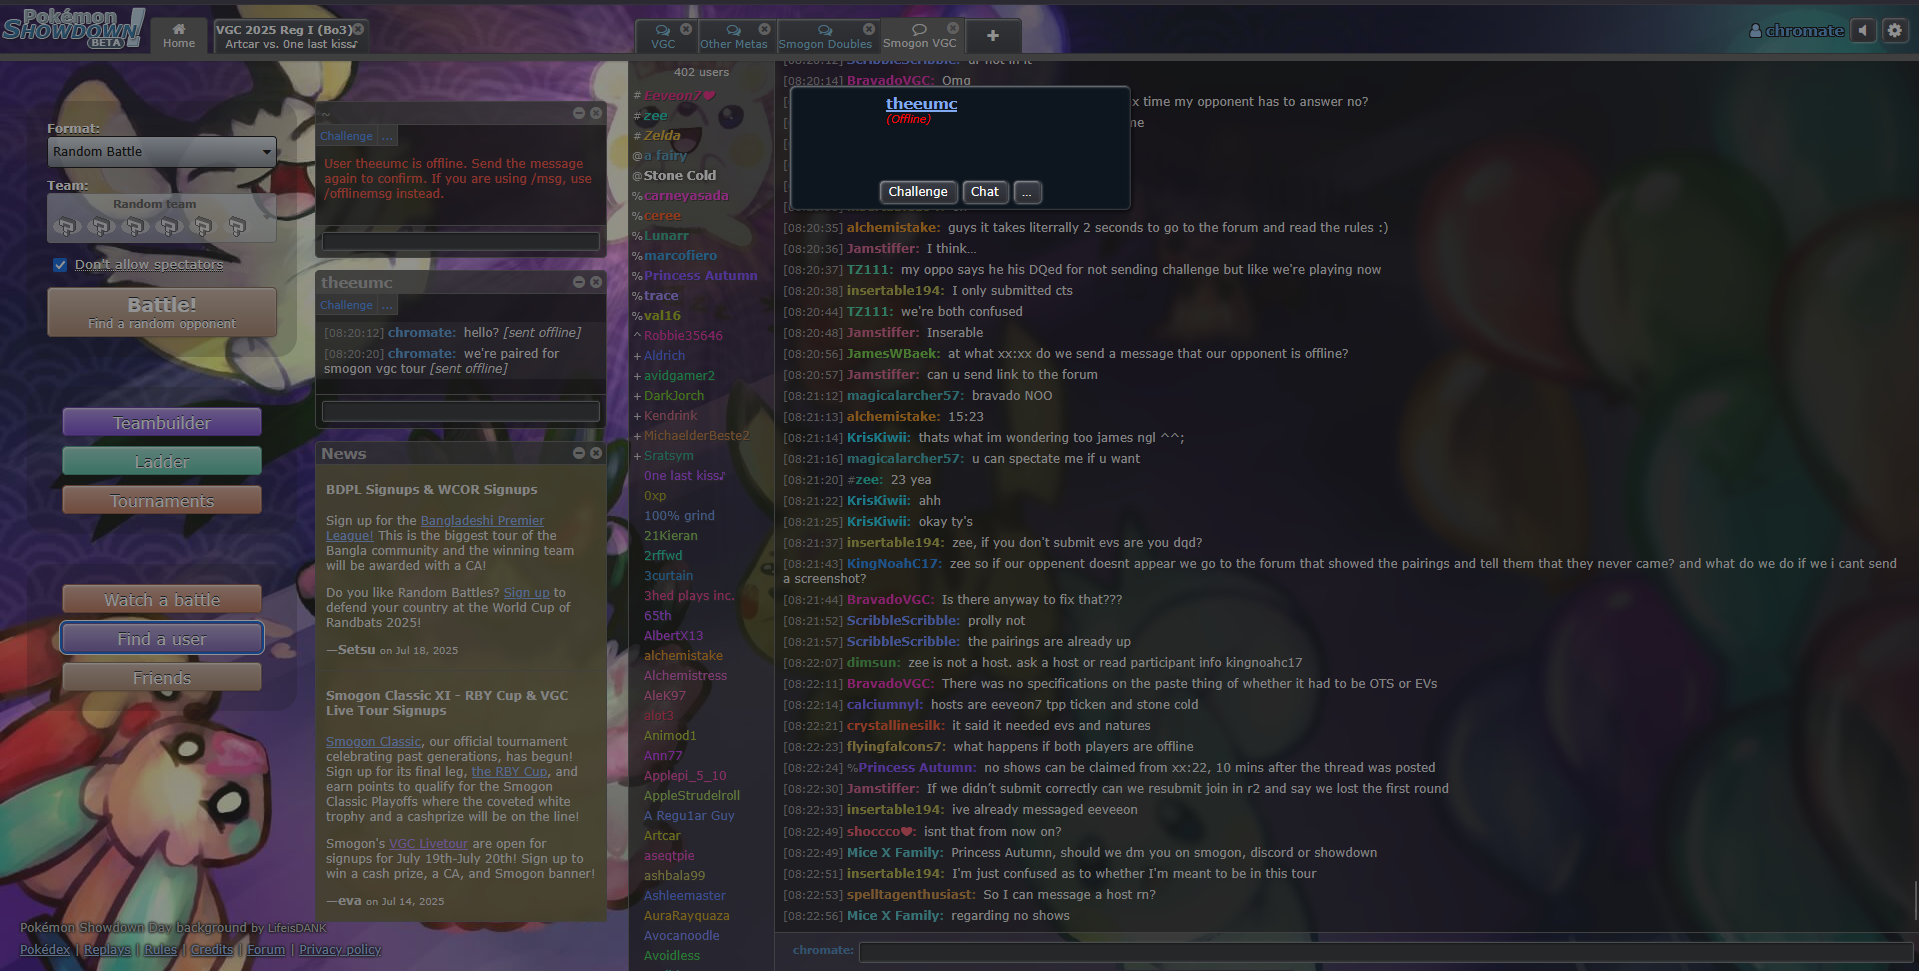Click the chat scrollbar on the right edge
1919x971 pixels.
coord(1914,900)
